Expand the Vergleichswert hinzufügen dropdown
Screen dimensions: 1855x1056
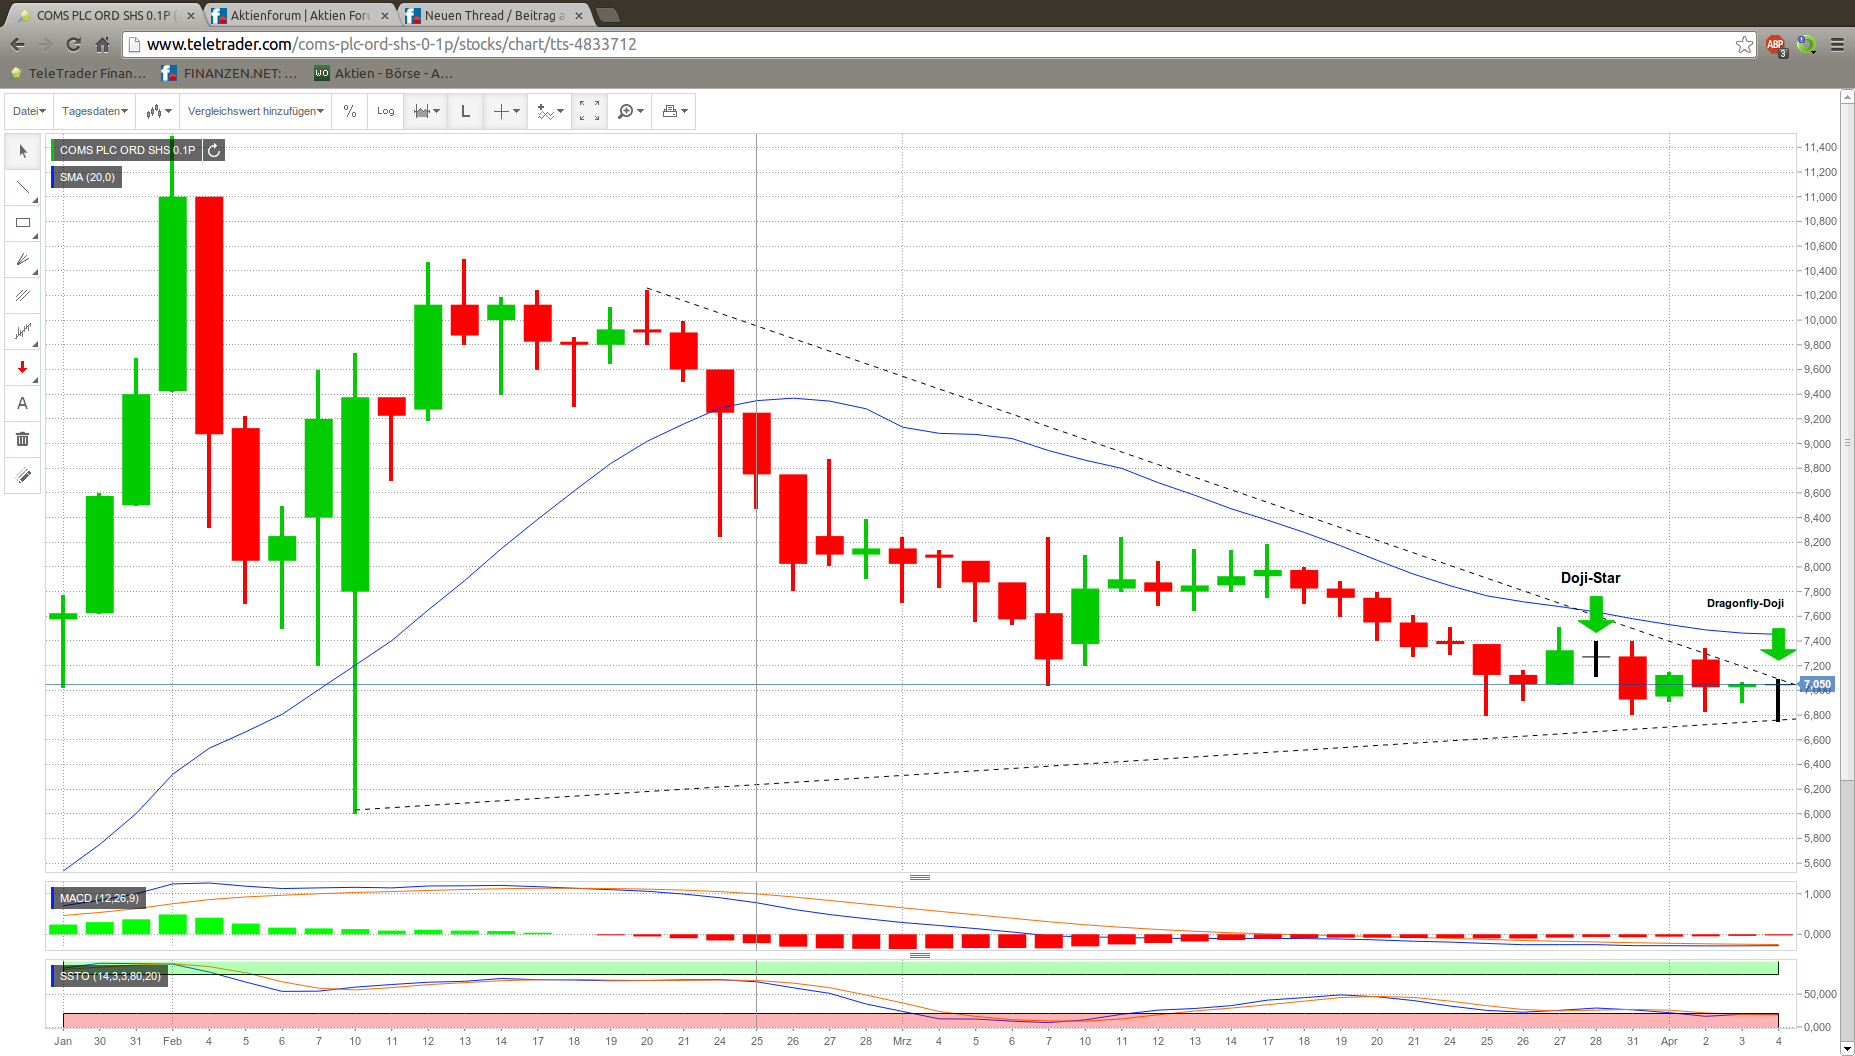tap(256, 111)
